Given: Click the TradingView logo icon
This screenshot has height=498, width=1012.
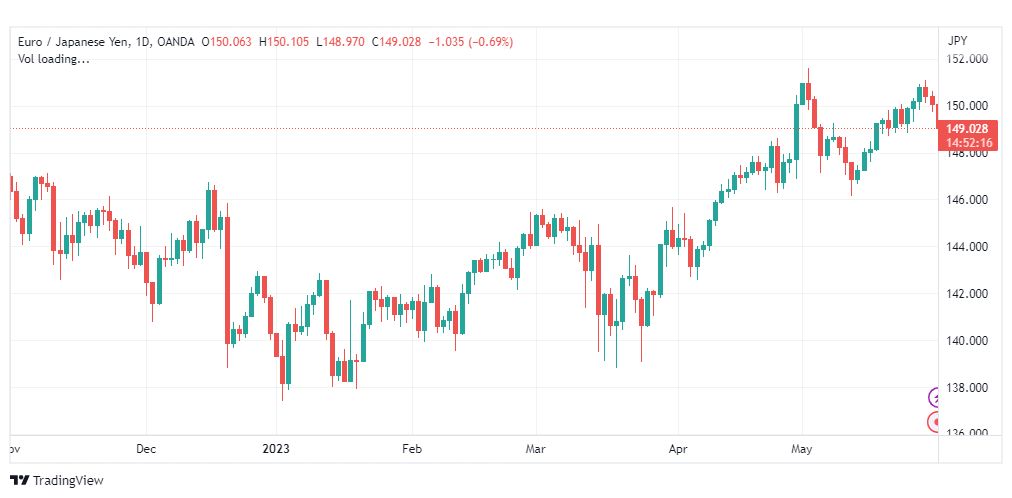Looking at the screenshot, I should [19, 481].
